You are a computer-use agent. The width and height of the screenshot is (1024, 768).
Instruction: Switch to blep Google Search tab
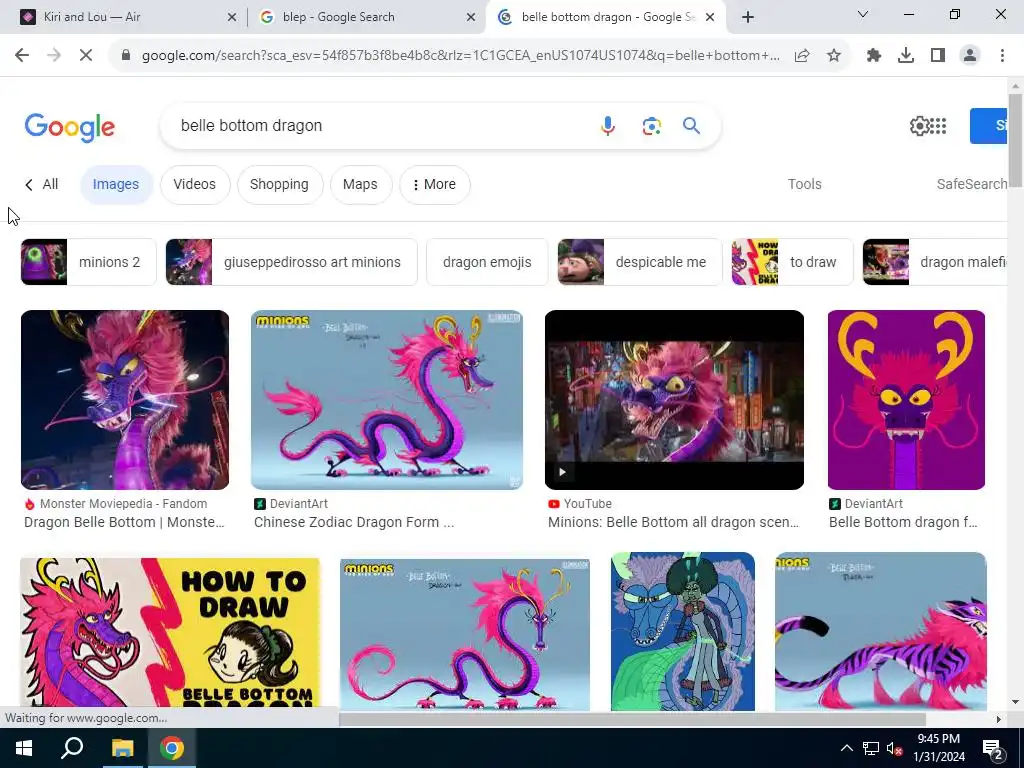click(367, 17)
